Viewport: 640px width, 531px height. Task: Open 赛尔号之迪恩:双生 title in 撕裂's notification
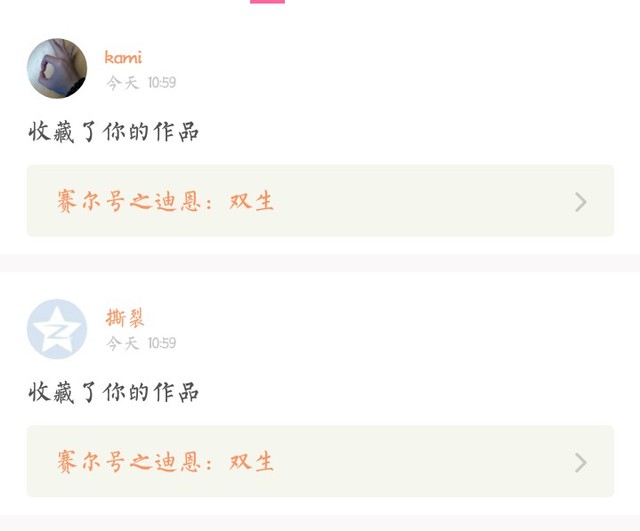165,462
